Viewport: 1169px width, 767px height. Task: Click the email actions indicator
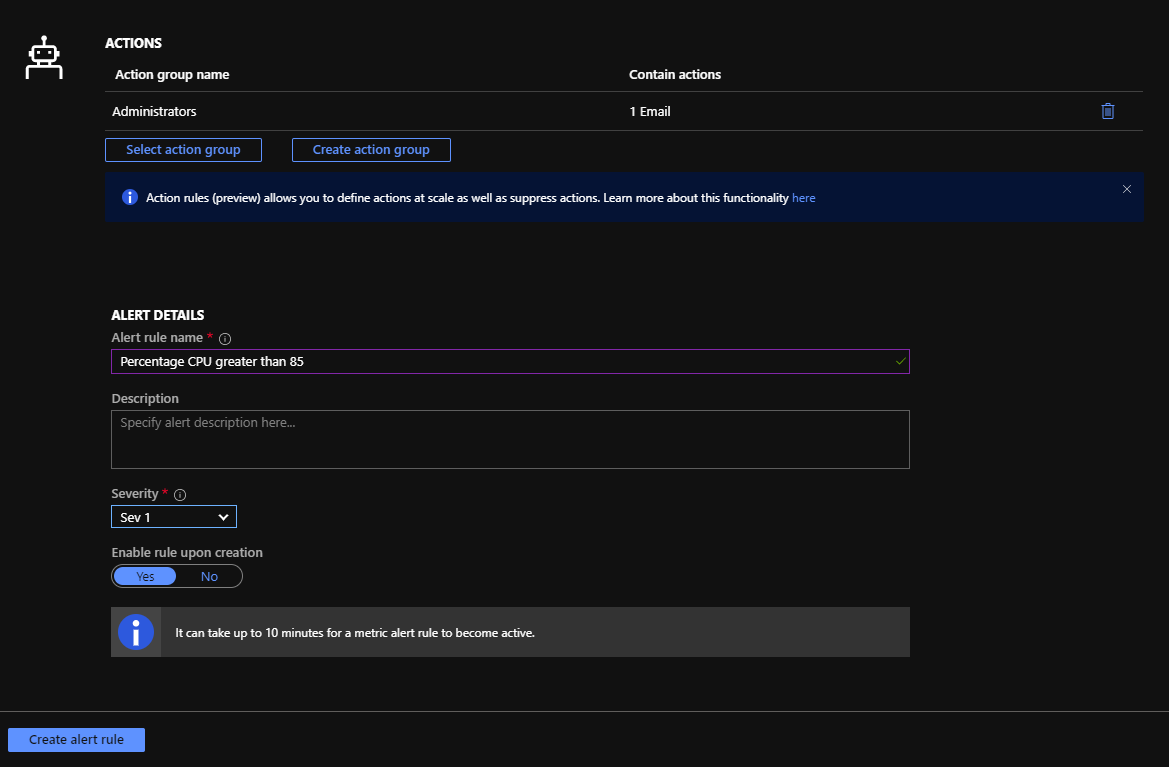coord(650,111)
